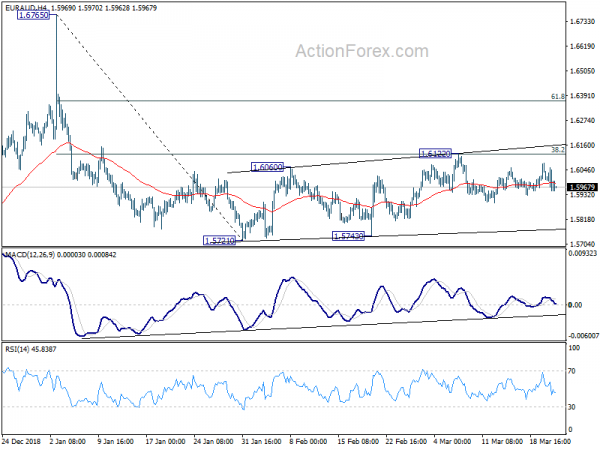Image resolution: width=600 pixels, height=450 pixels.
Task: Click the RSI 100 scale label
Action: point(574,348)
